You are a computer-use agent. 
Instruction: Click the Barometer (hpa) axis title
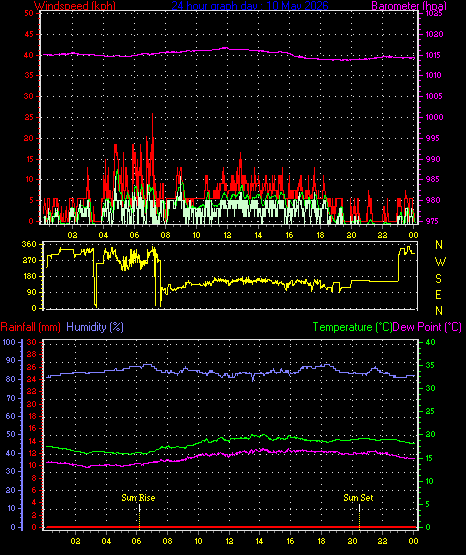(409, 6)
